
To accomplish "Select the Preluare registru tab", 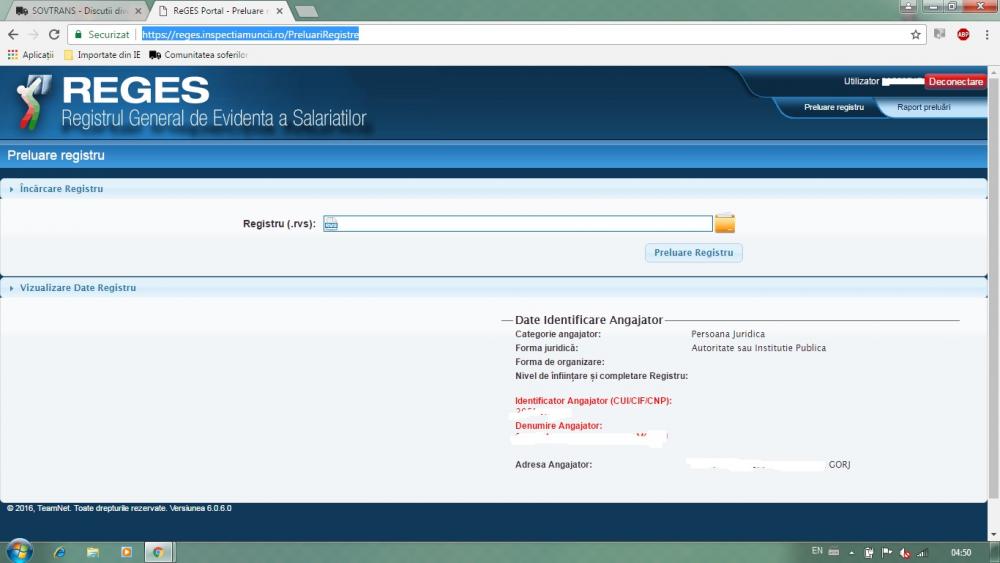I will [x=833, y=107].
